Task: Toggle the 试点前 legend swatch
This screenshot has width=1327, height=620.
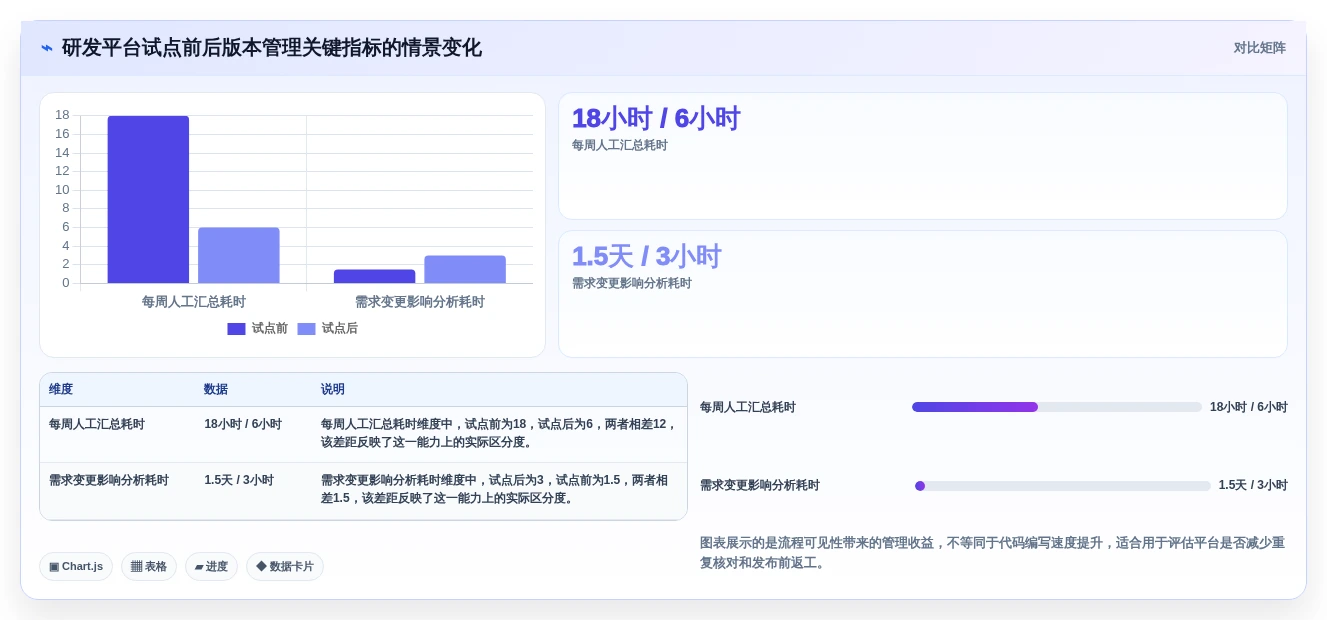Action: click(x=236, y=329)
